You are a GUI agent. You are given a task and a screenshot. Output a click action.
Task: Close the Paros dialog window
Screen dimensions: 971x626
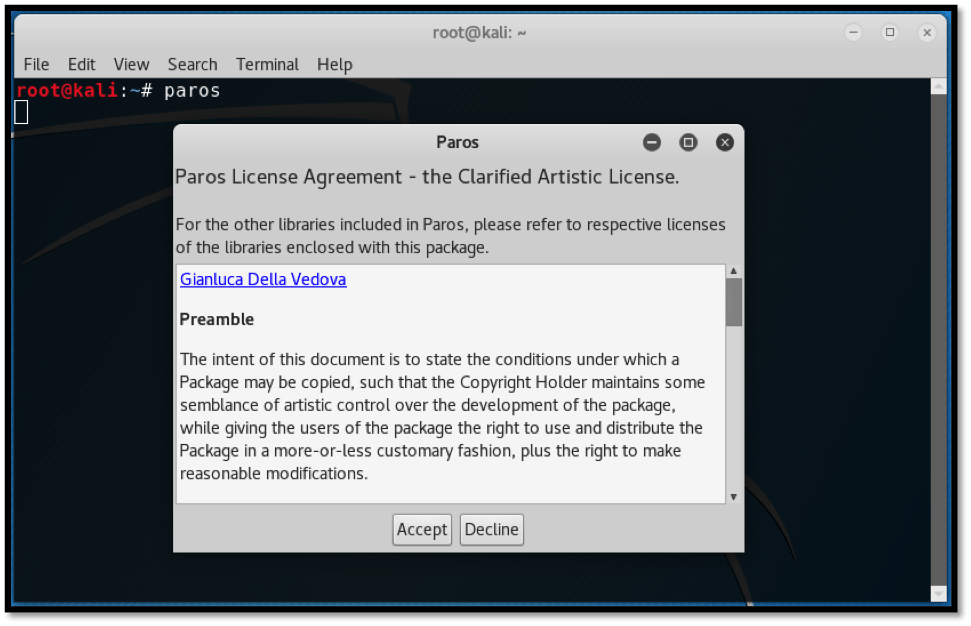click(x=725, y=142)
